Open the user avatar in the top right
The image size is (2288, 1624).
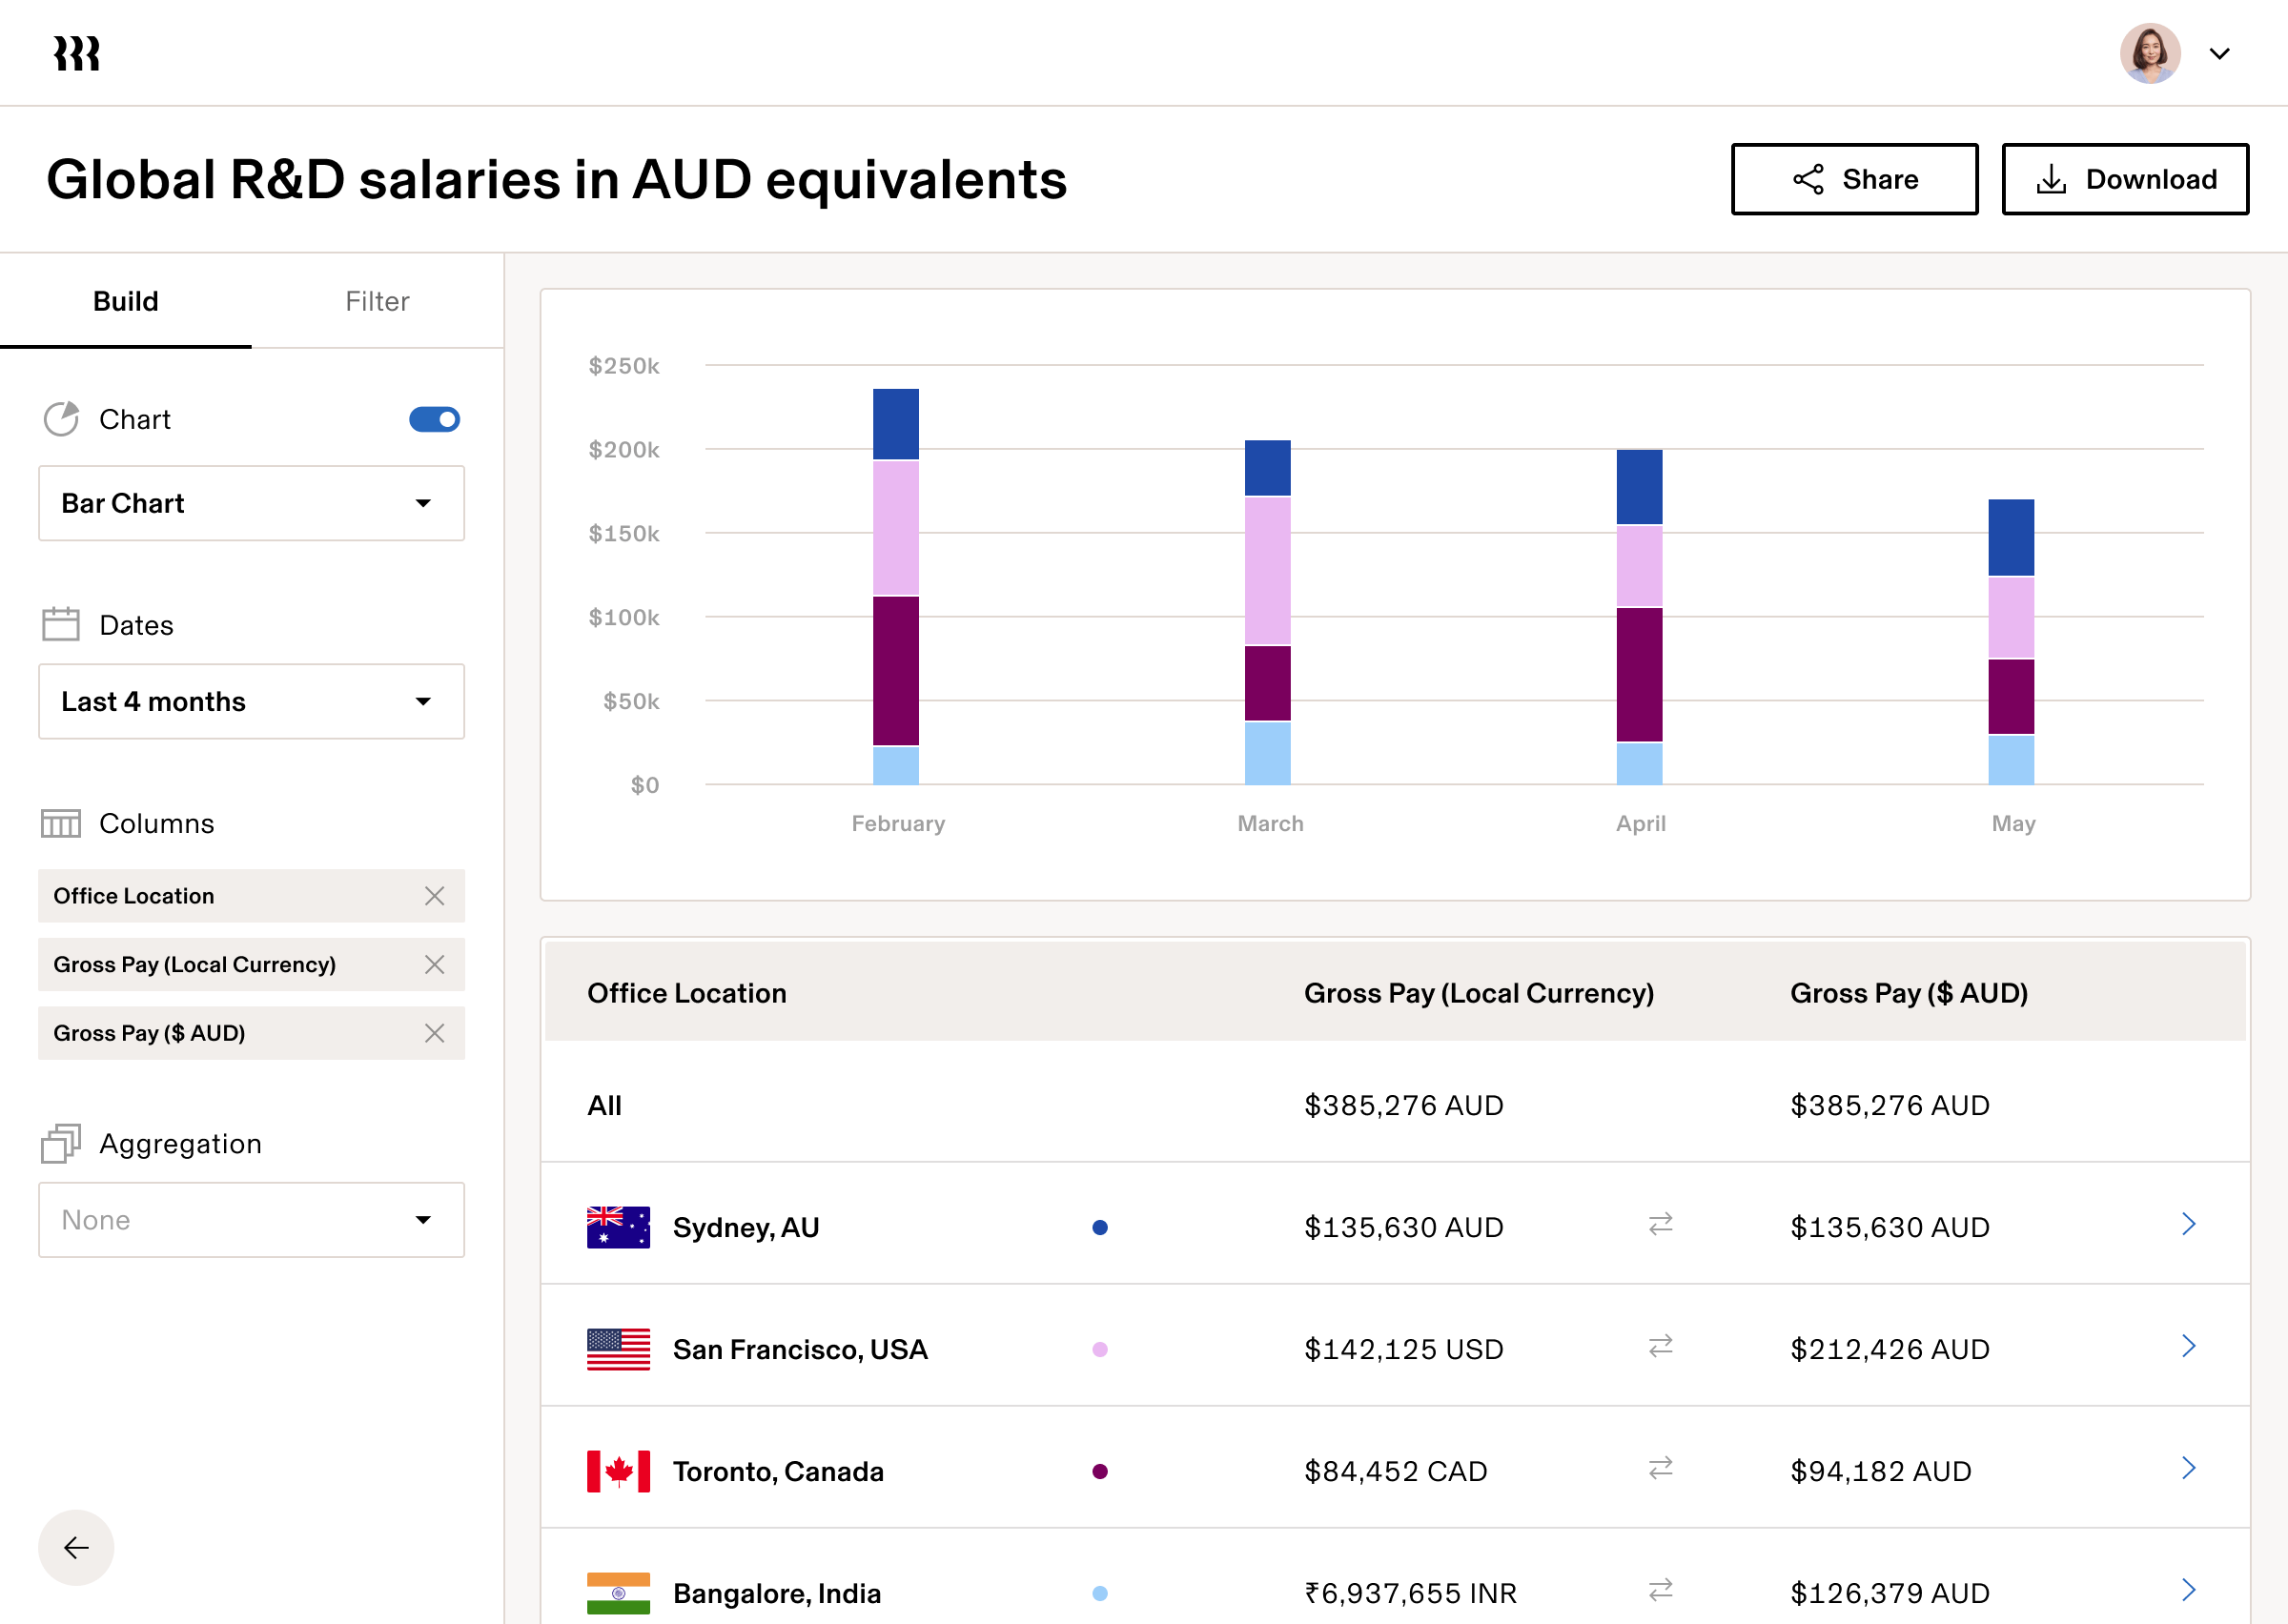point(2150,53)
